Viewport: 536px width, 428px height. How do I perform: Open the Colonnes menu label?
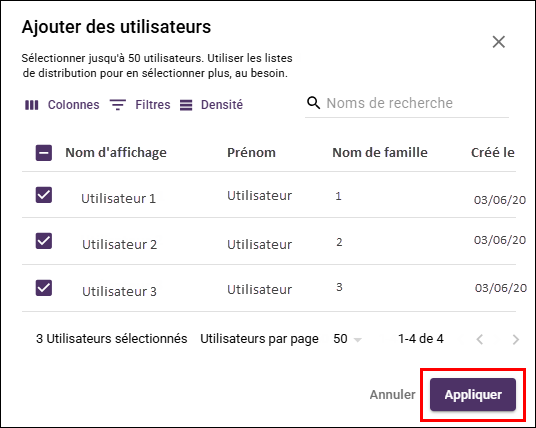tap(73, 105)
